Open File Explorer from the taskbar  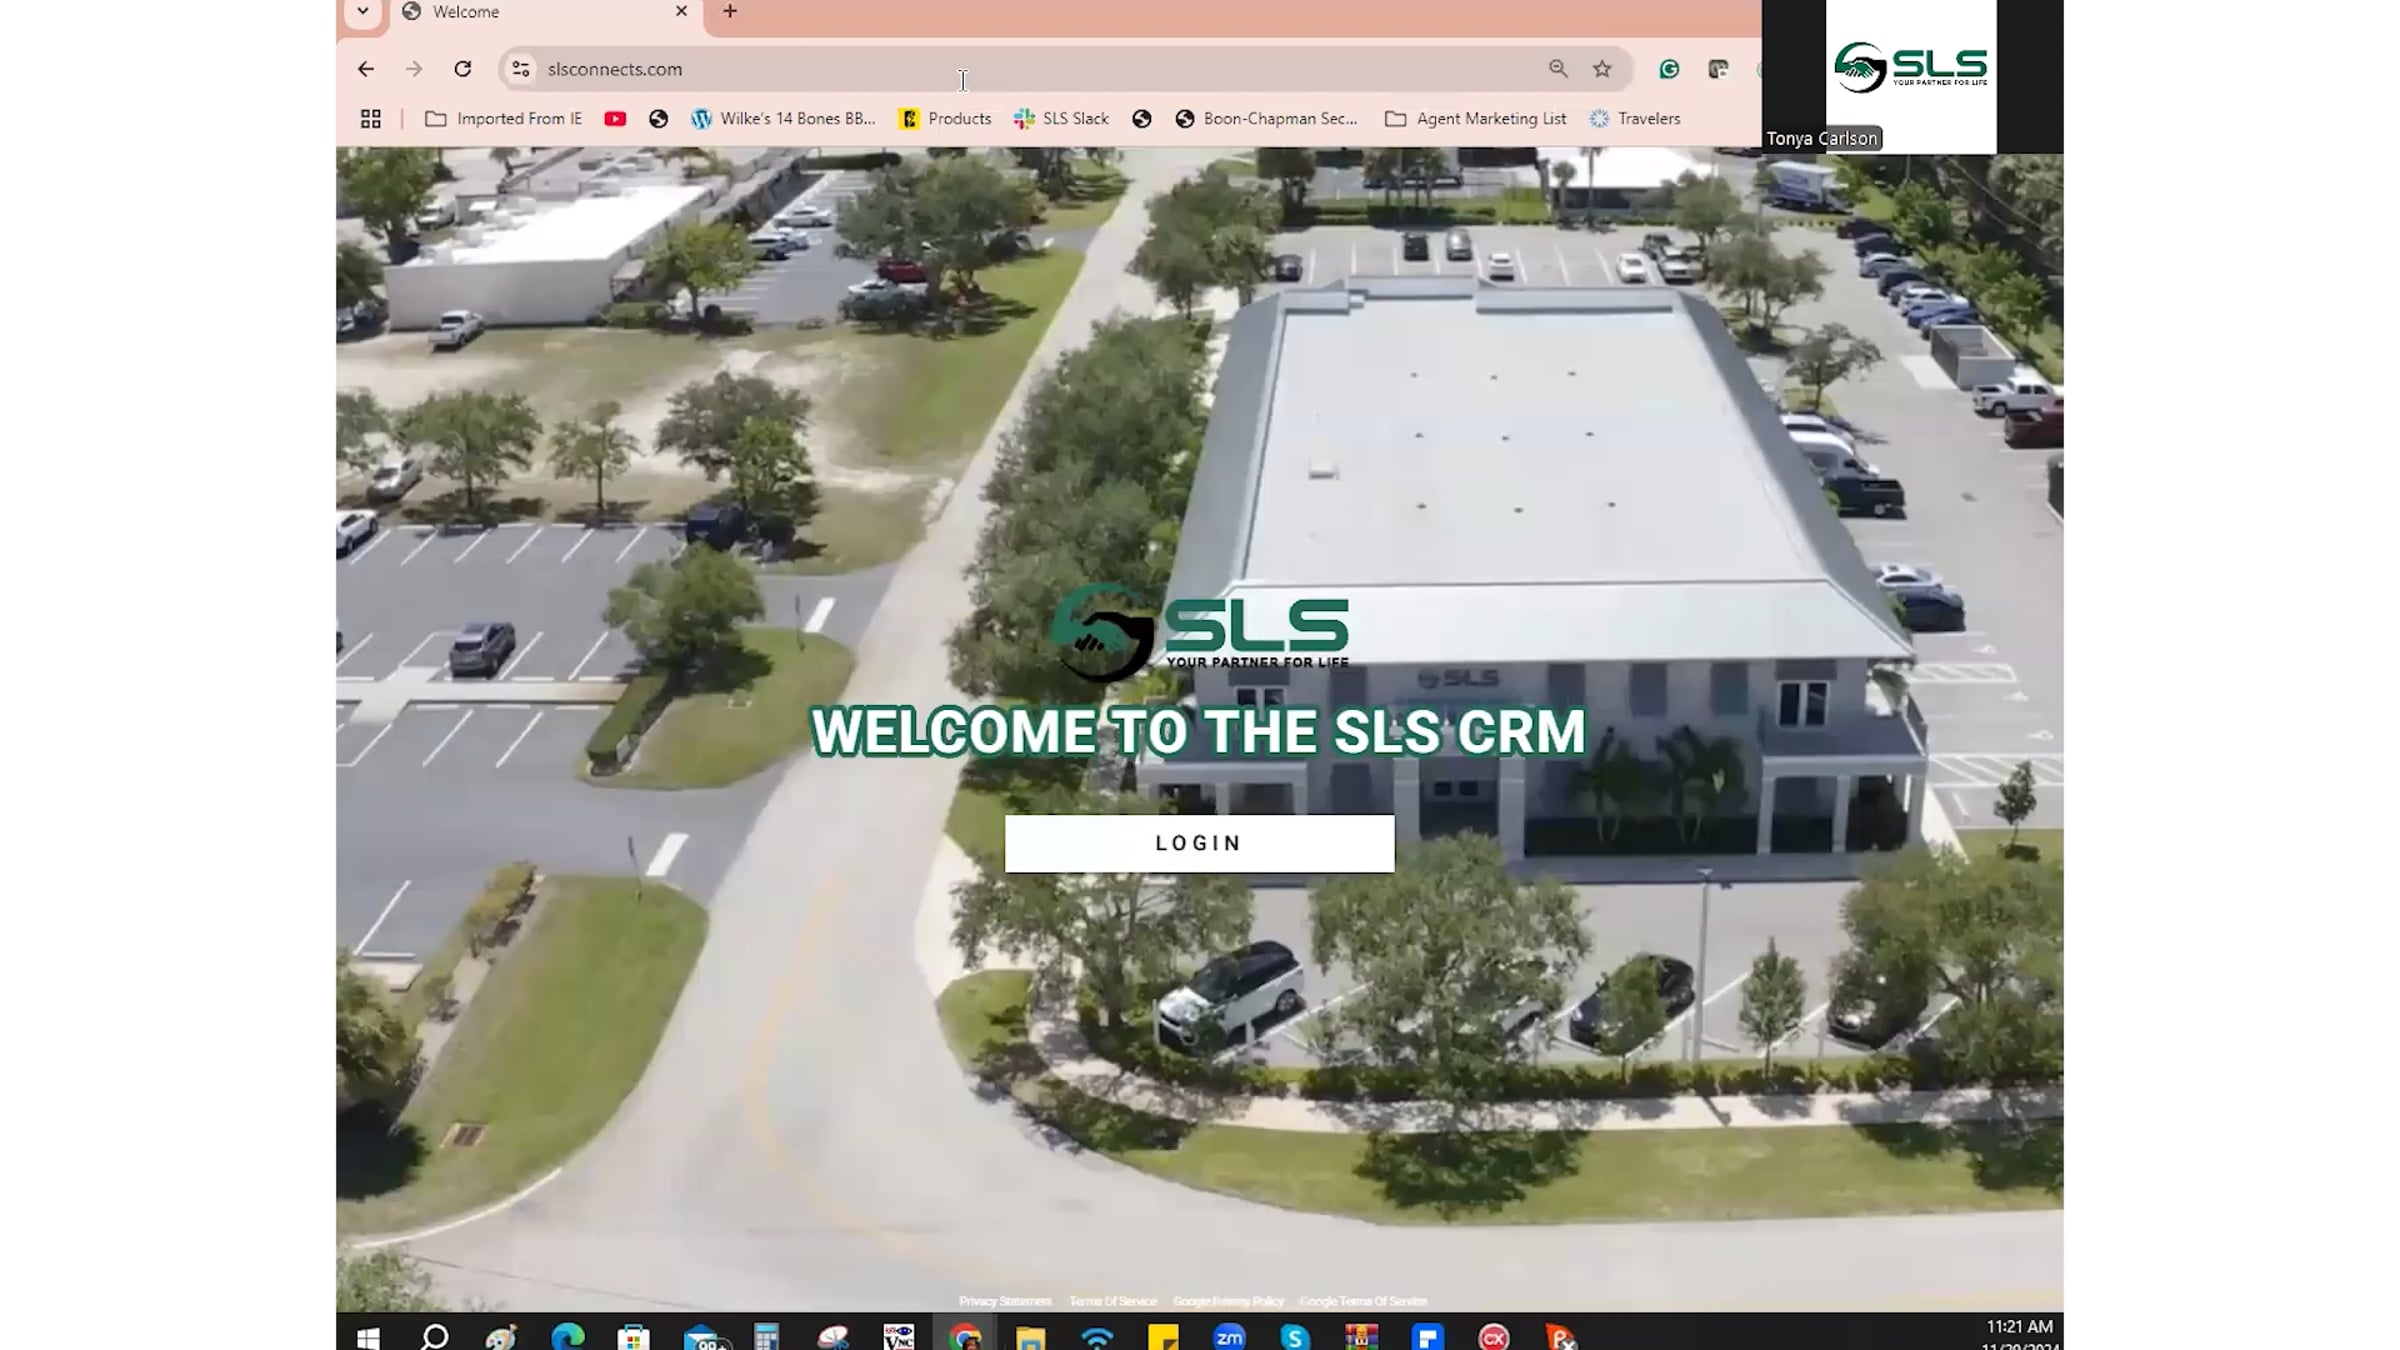[1030, 1336]
